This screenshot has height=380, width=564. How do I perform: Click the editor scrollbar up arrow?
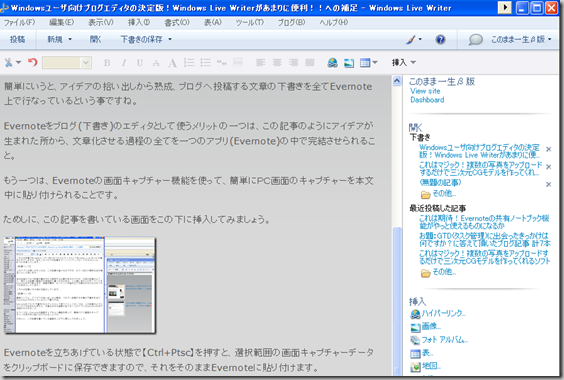(x=397, y=81)
